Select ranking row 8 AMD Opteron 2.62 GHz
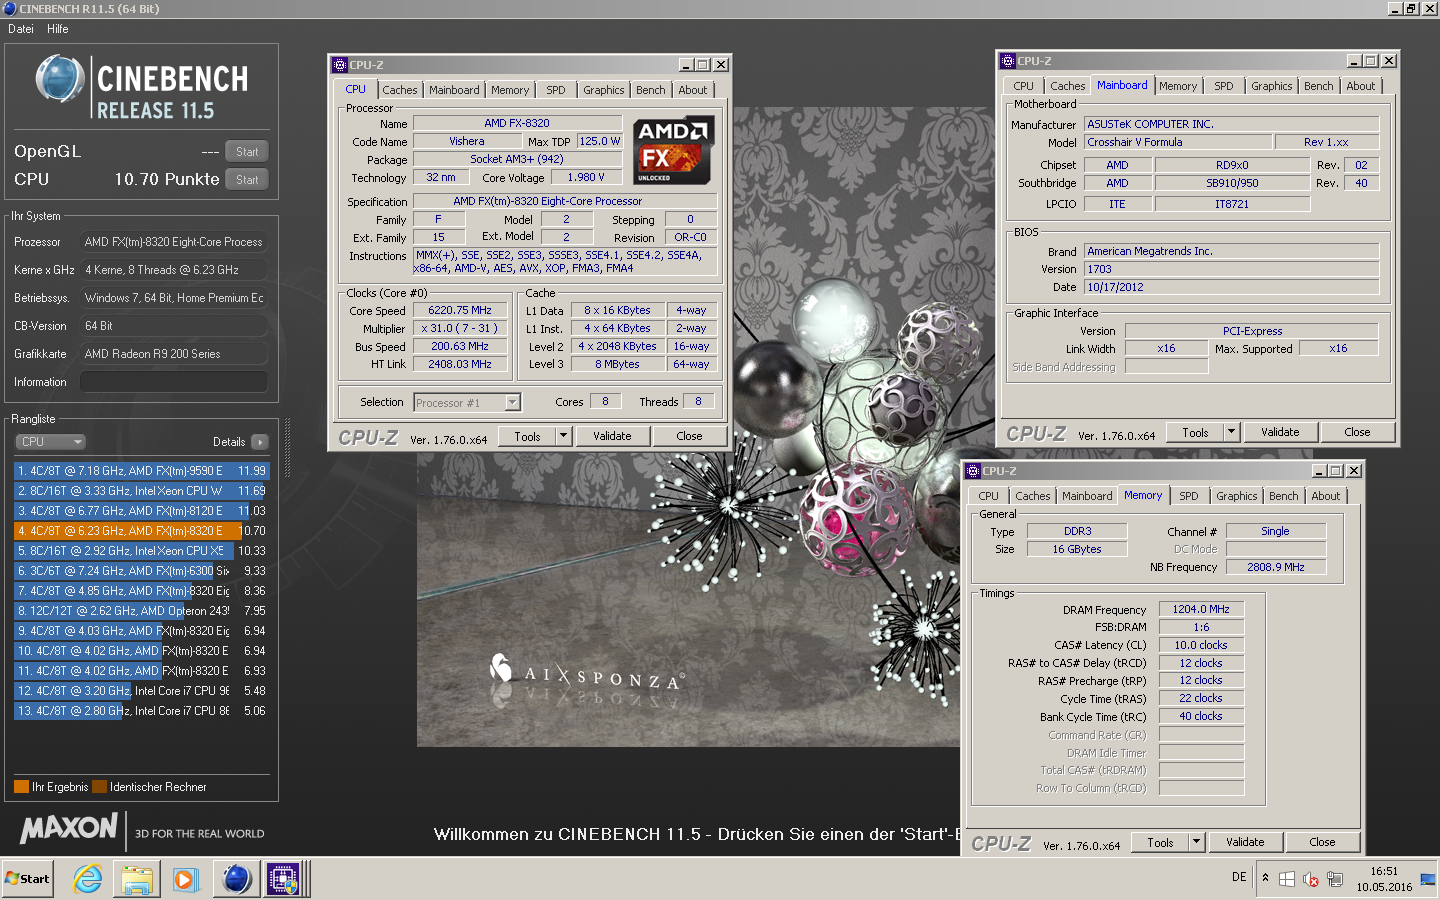Viewport: 1440px width, 900px height. click(x=142, y=611)
